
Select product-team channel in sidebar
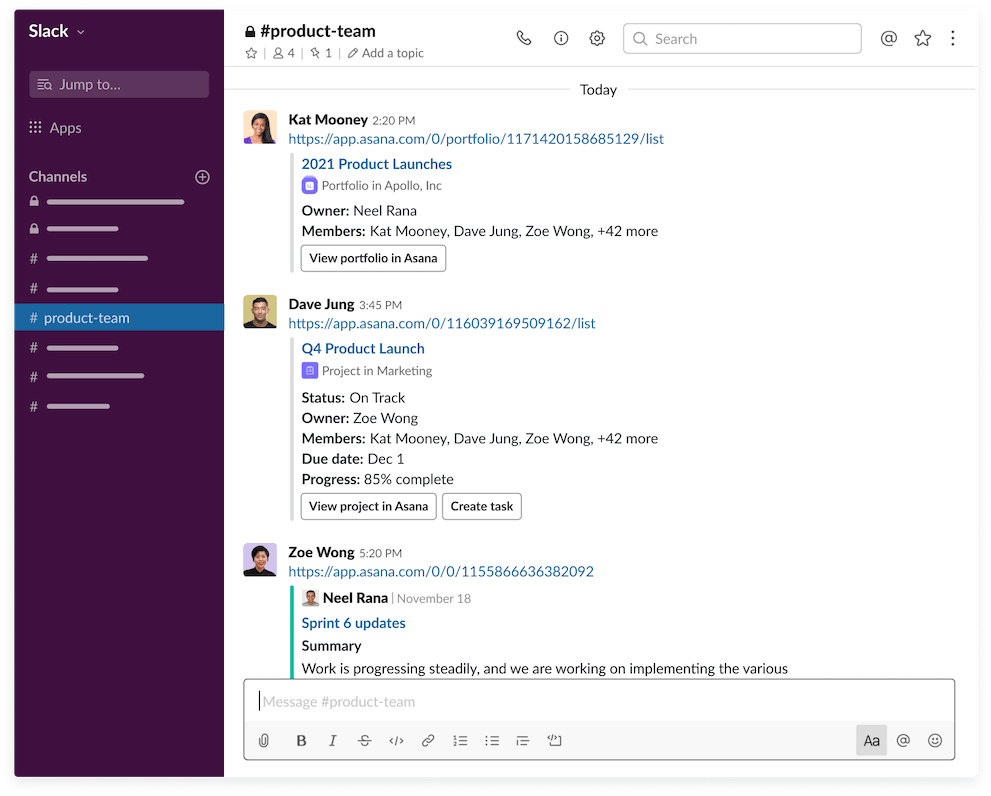pyautogui.click(x=86, y=318)
